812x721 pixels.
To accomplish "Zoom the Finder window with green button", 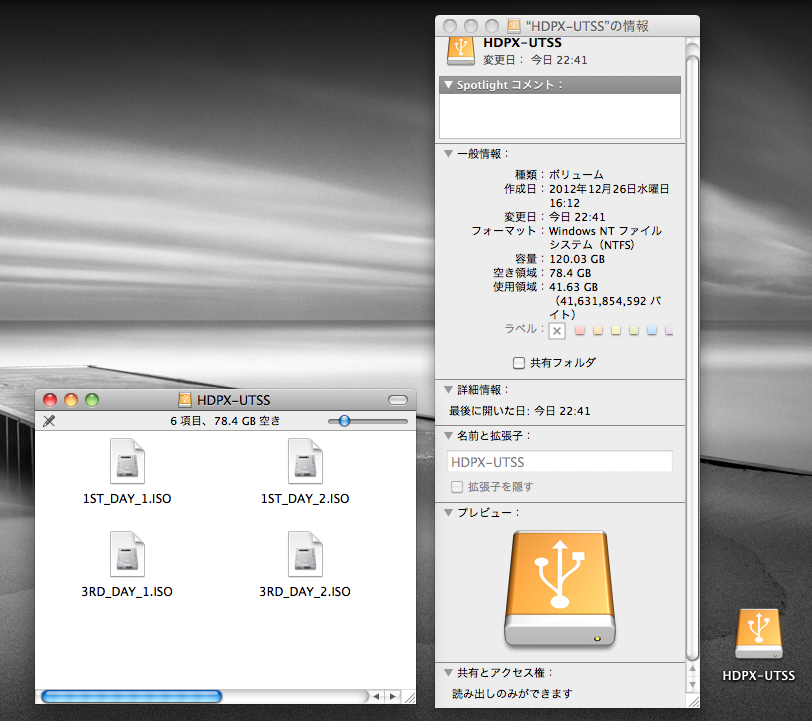I will pos(92,400).
